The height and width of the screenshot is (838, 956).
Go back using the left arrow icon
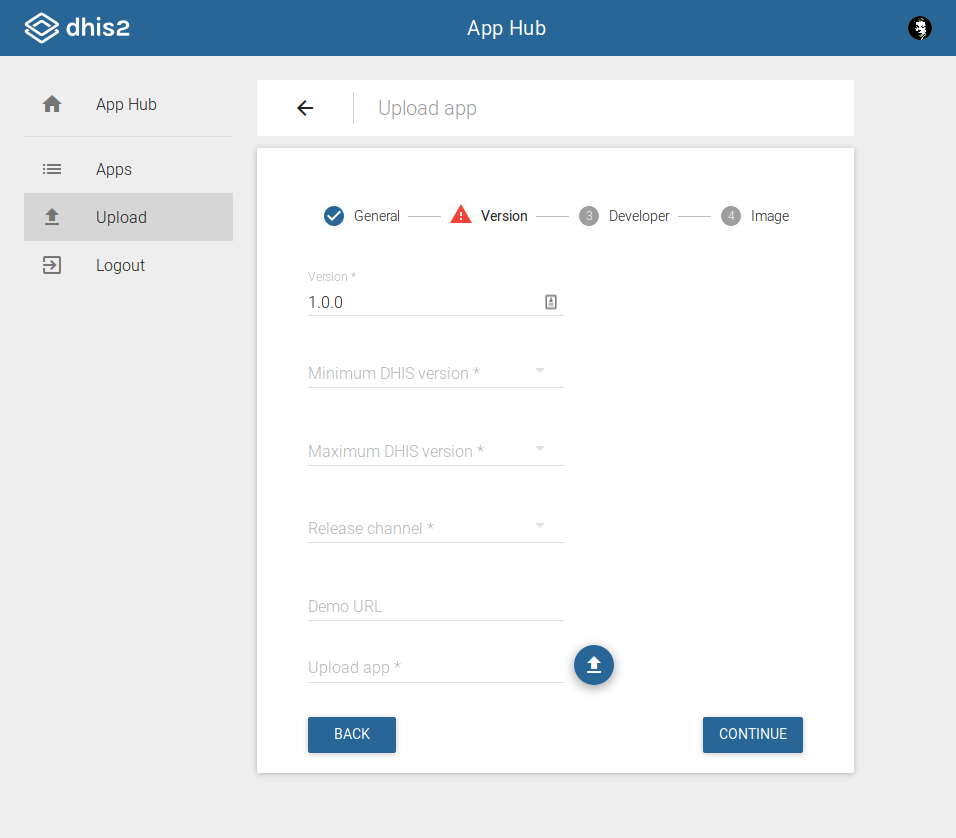pos(305,108)
